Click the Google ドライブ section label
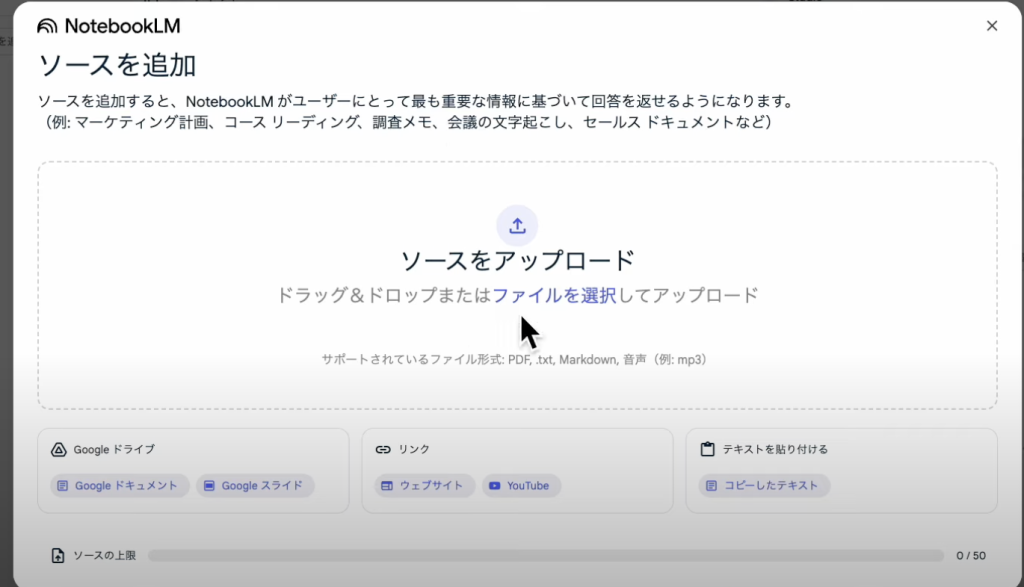Viewport: 1024px width, 587px height. 114,449
